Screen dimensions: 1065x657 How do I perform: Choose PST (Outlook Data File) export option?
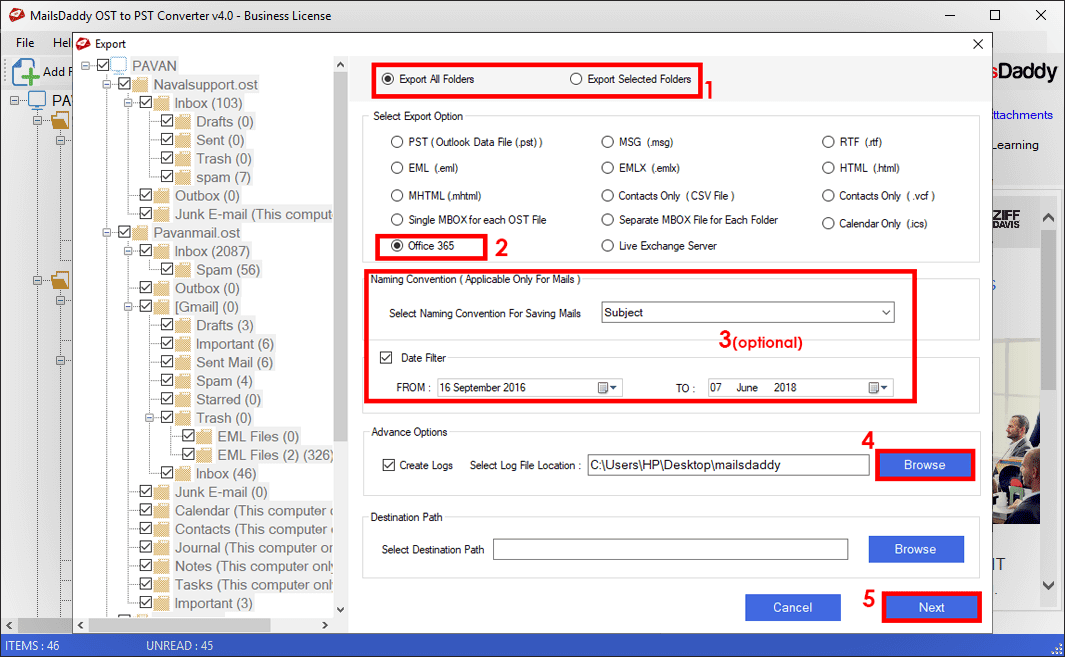click(397, 142)
